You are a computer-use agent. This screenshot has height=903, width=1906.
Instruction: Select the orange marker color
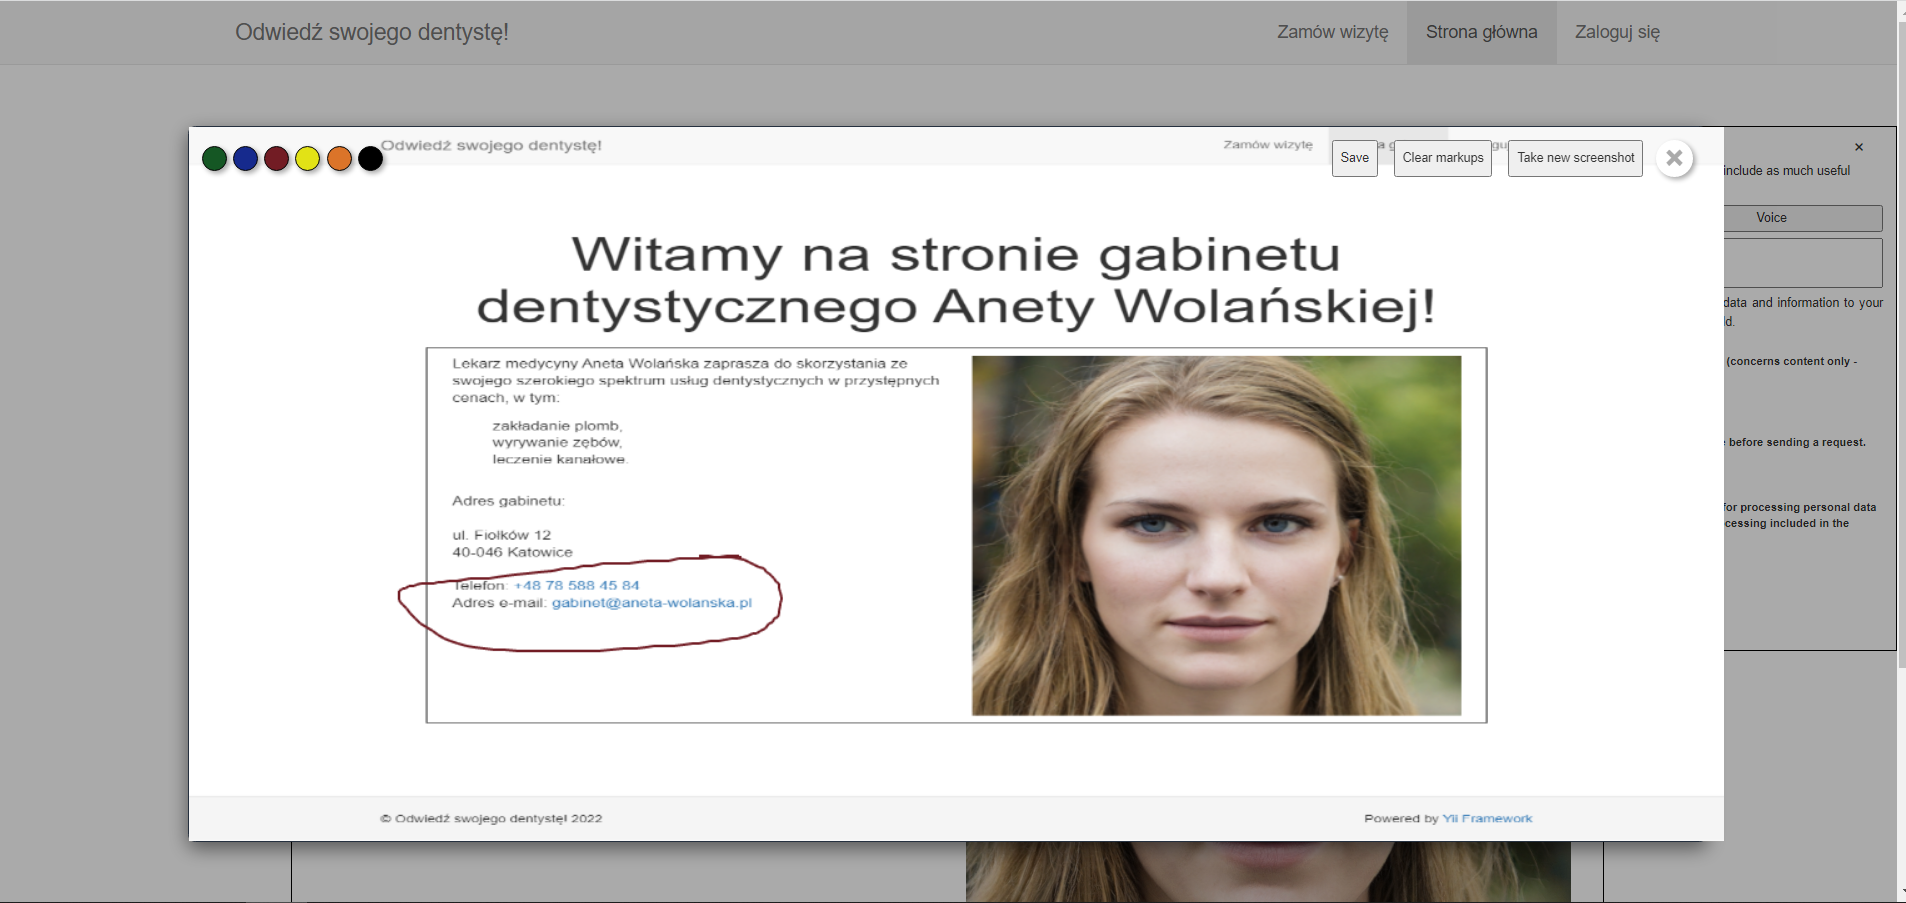339,158
